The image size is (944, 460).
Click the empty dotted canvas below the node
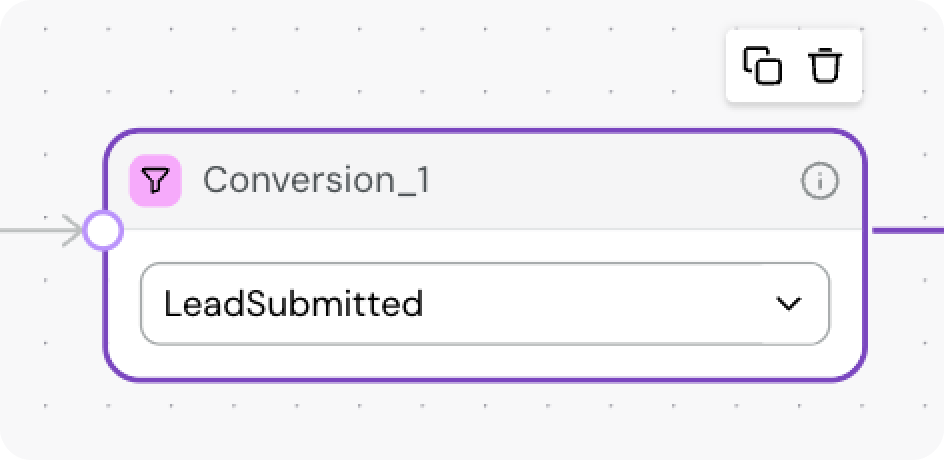pos(480,422)
